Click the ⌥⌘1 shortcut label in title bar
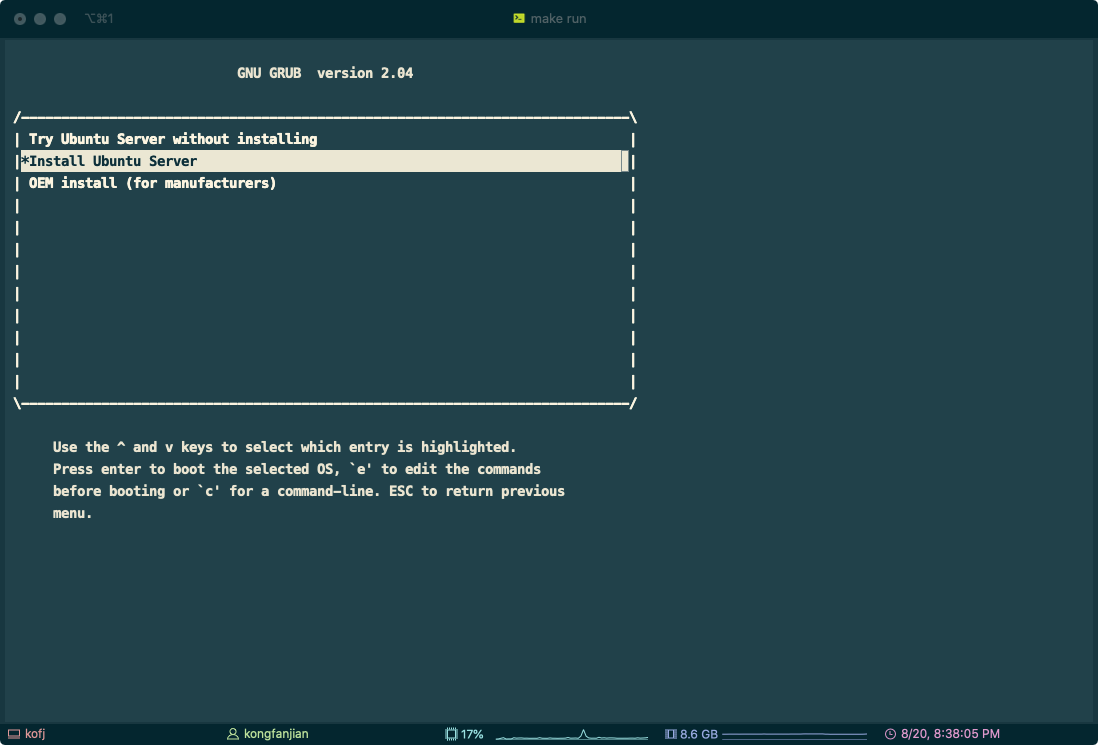This screenshot has height=745, width=1098. [99, 18]
